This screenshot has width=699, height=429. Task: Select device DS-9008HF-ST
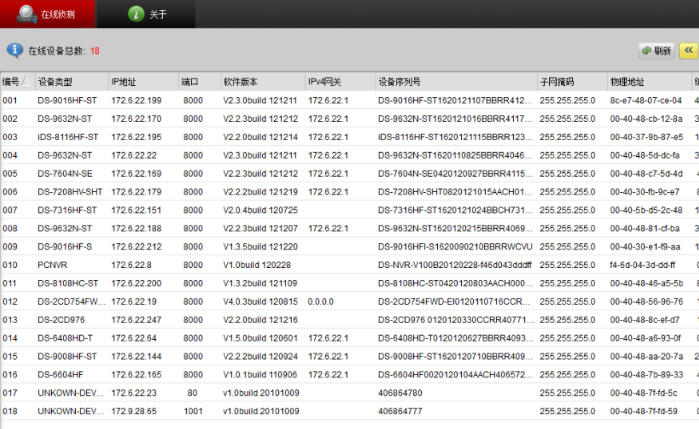tap(67, 356)
